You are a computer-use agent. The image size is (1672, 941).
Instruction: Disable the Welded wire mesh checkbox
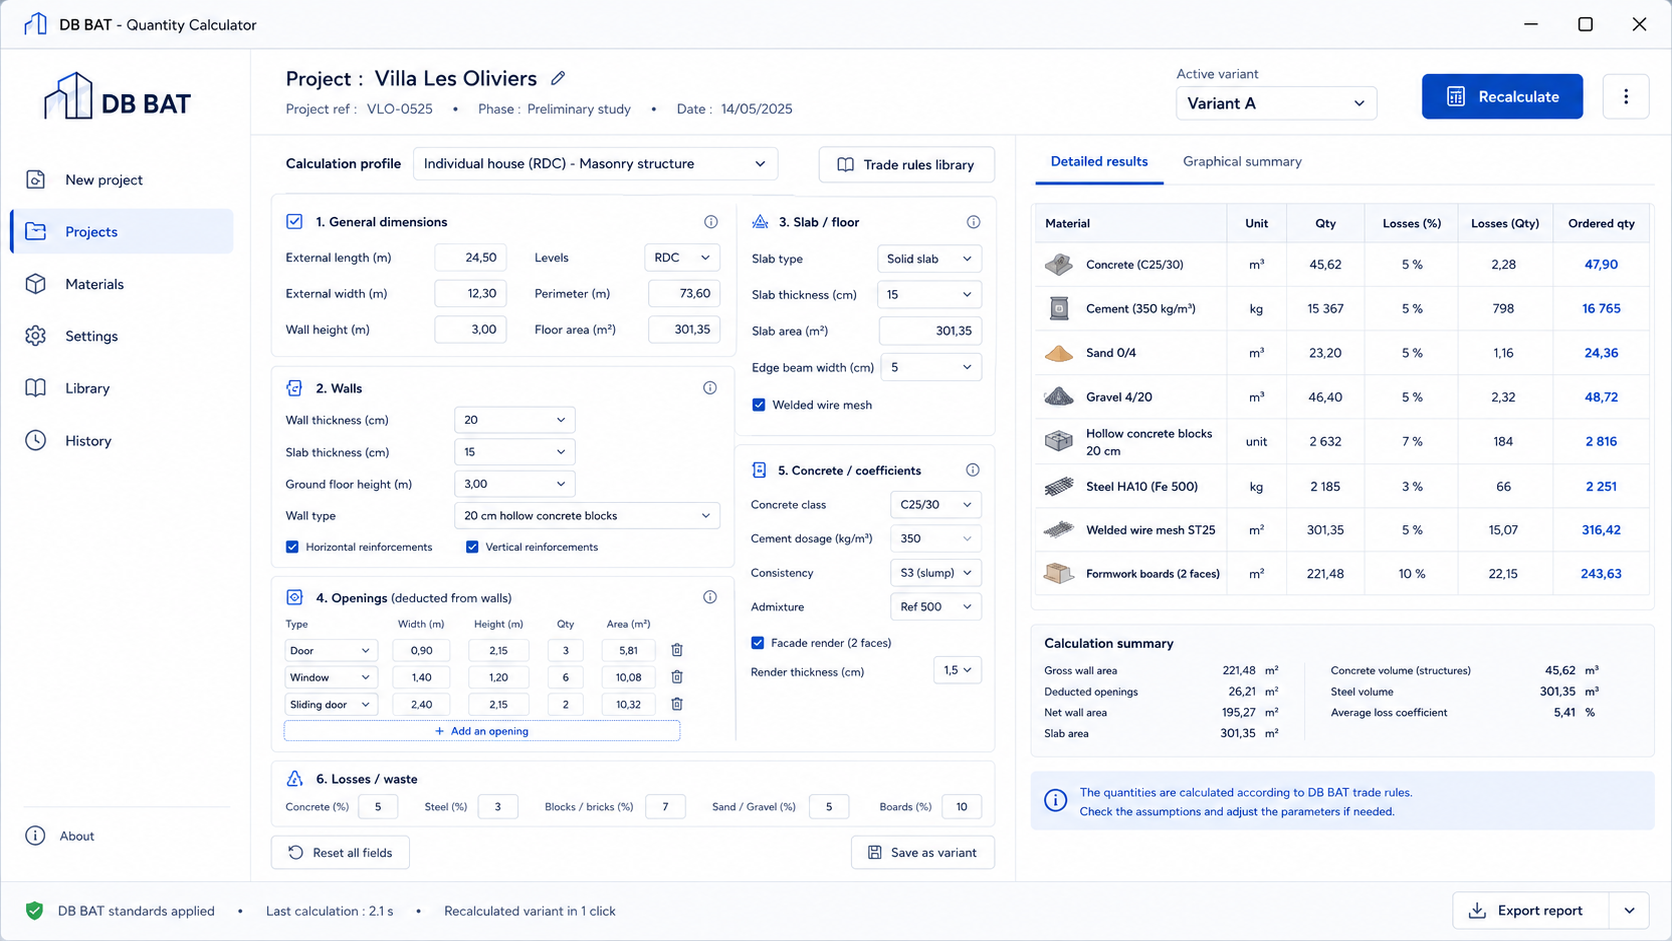[759, 405]
